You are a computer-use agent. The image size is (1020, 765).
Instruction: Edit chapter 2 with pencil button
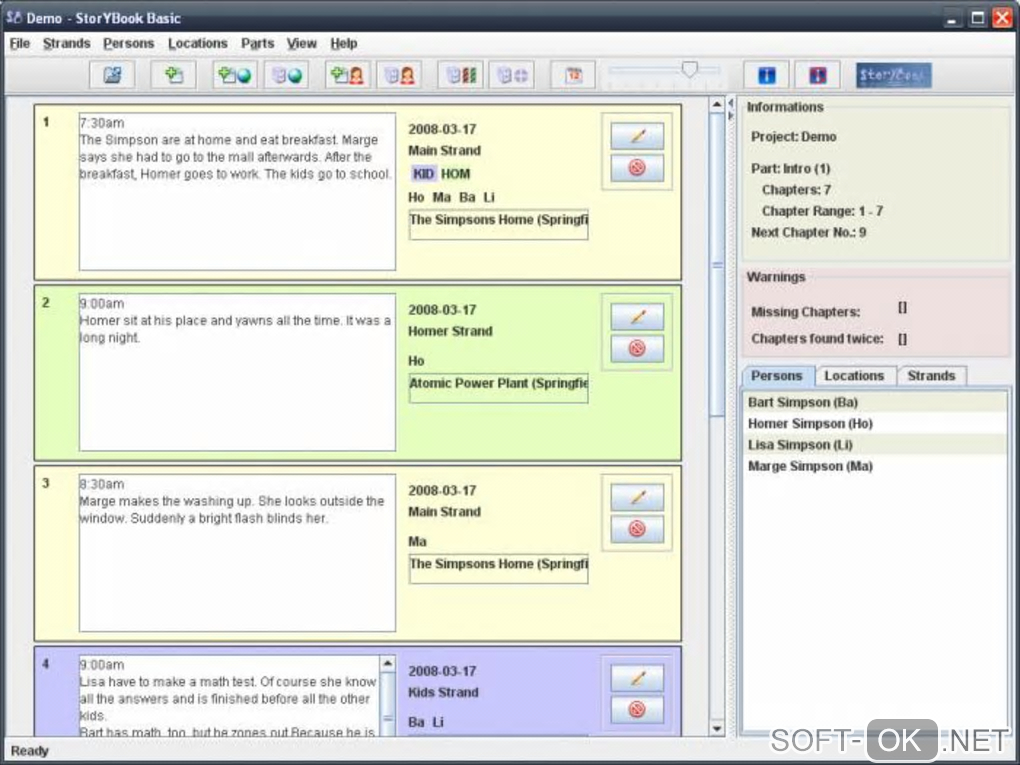tap(638, 317)
